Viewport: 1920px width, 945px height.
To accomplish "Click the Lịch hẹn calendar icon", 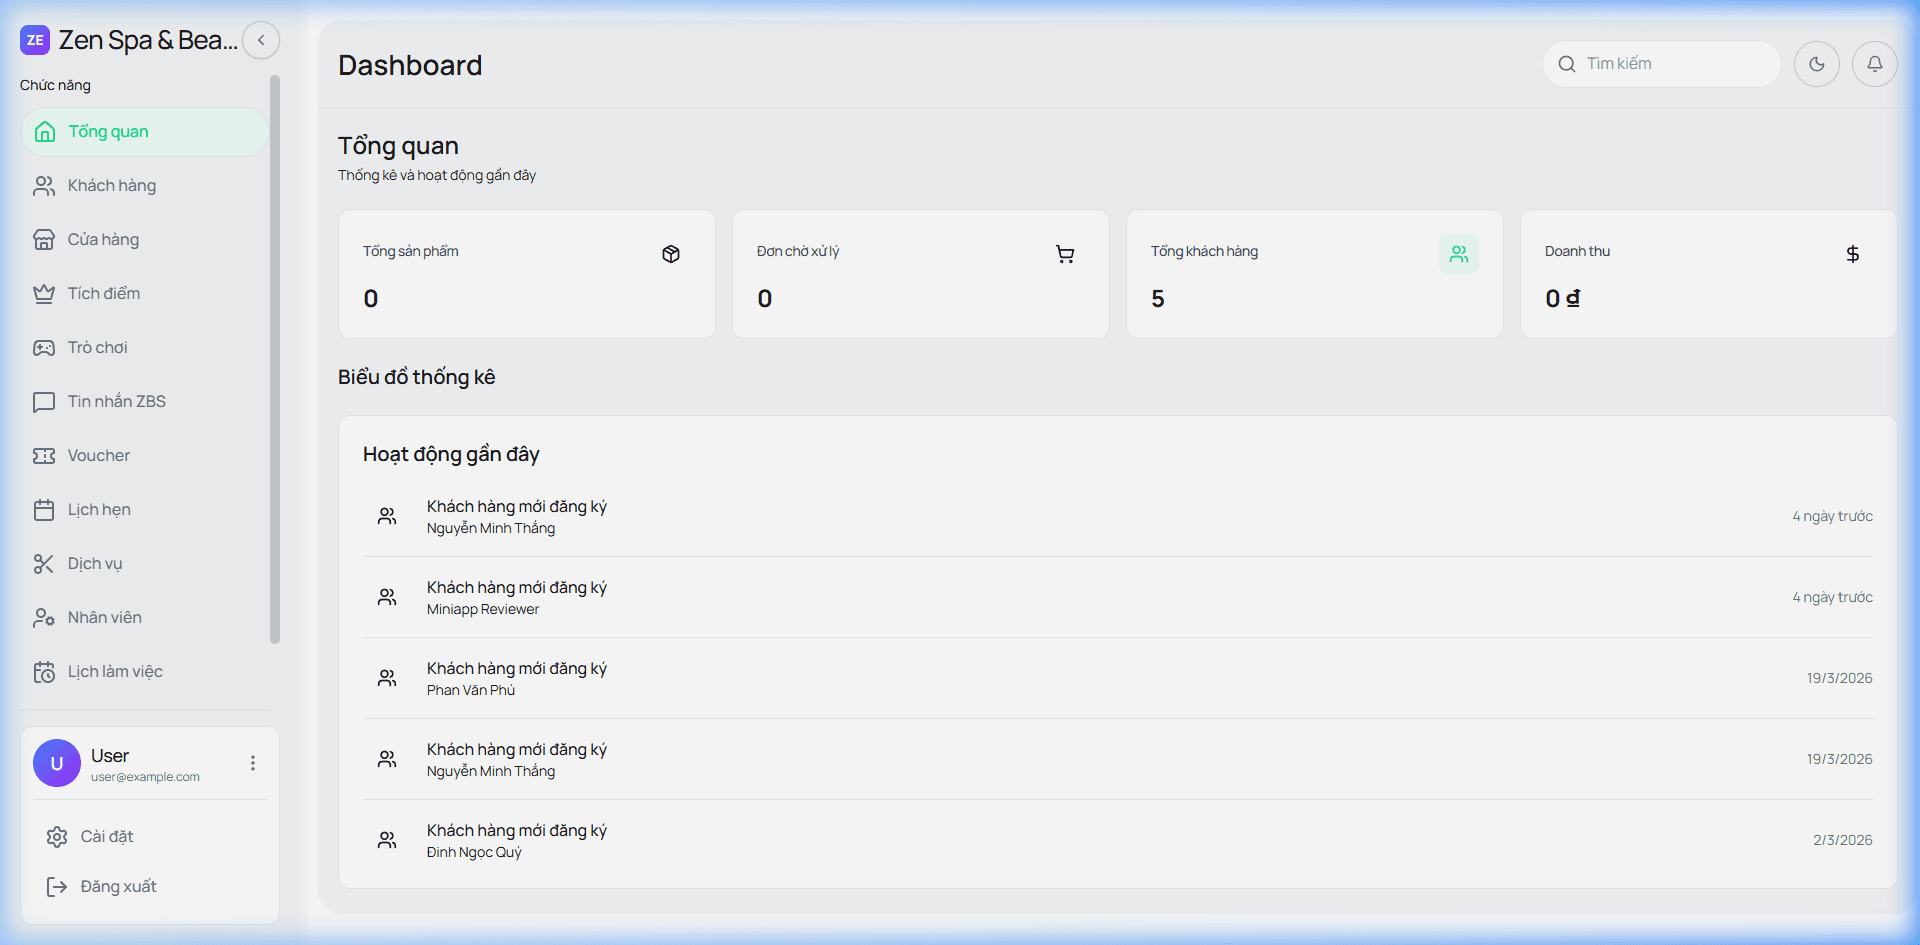I will [44, 510].
